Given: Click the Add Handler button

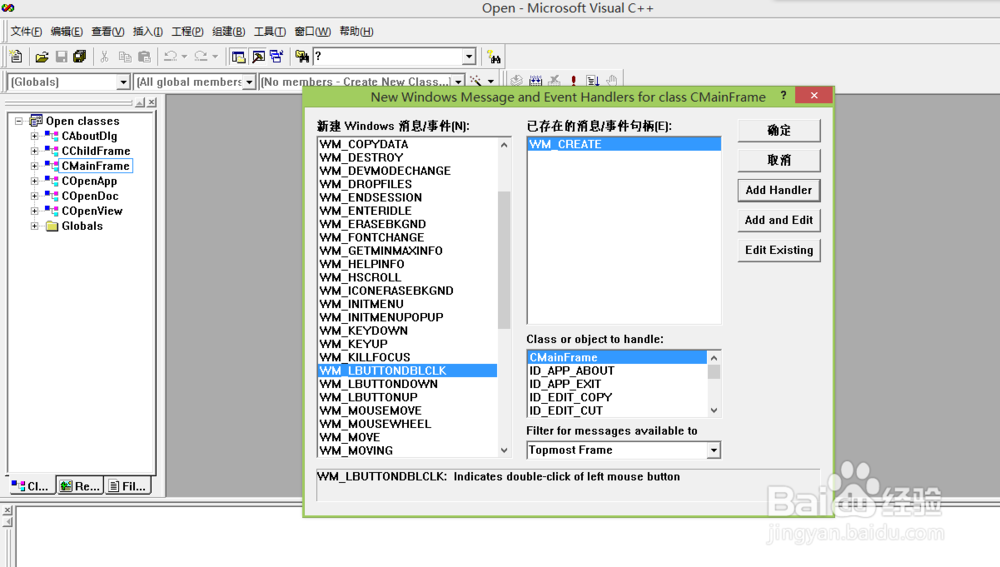Looking at the screenshot, I should click(x=779, y=190).
